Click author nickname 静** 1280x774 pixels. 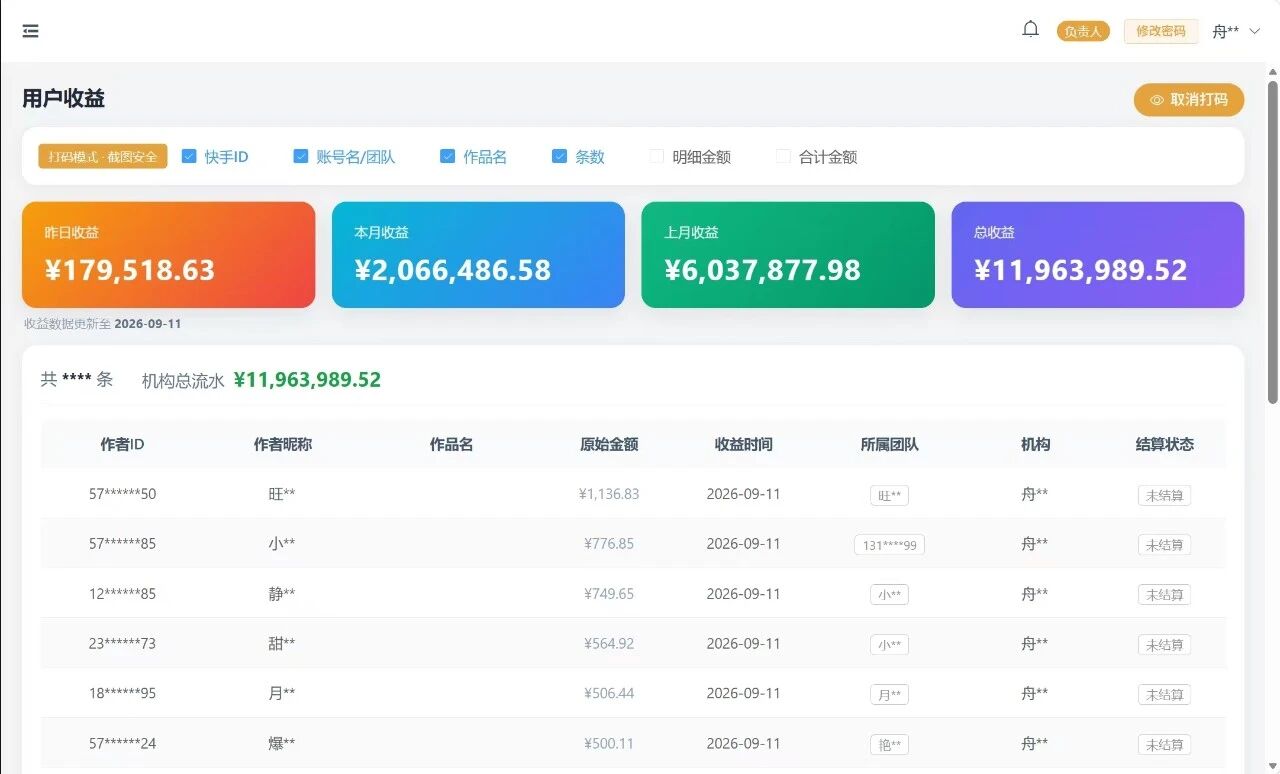[x=282, y=594]
